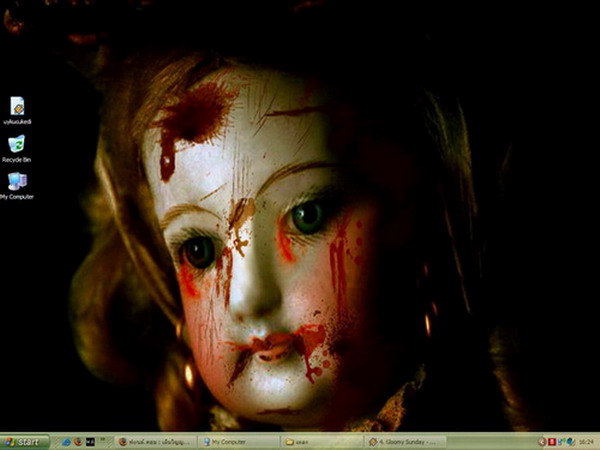Open the Recycle Bin desktop icon

tap(16, 144)
